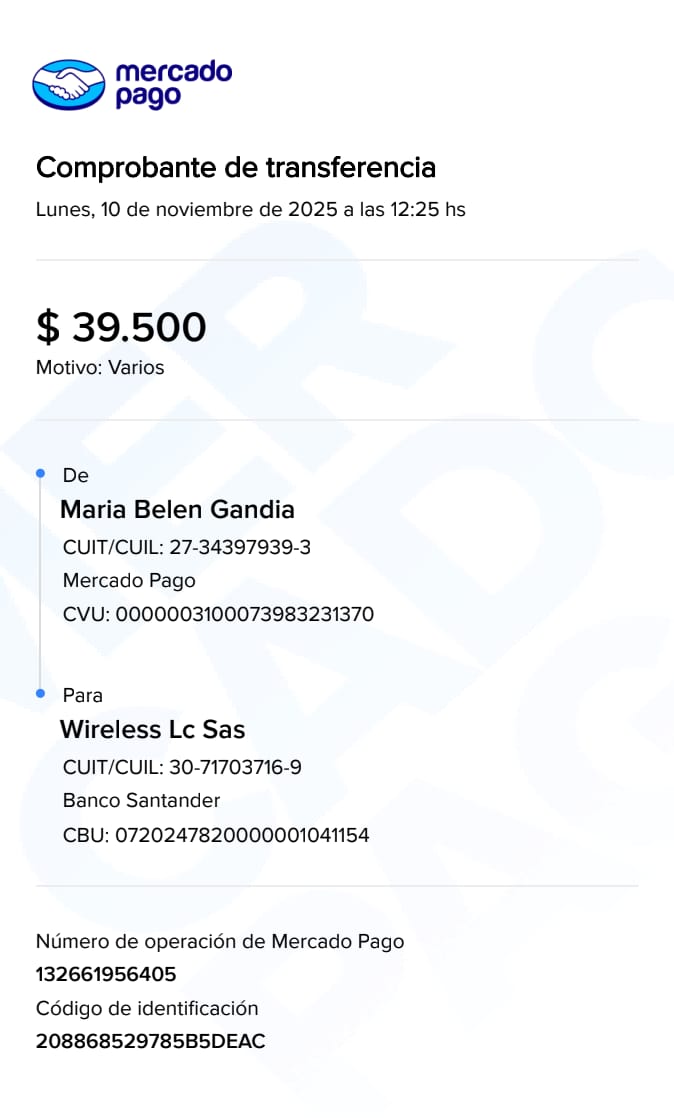Click the "Número de operación de Mercado Pago" label
Image resolution: width=674 pixels, height=1118 pixels.
tap(220, 941)
